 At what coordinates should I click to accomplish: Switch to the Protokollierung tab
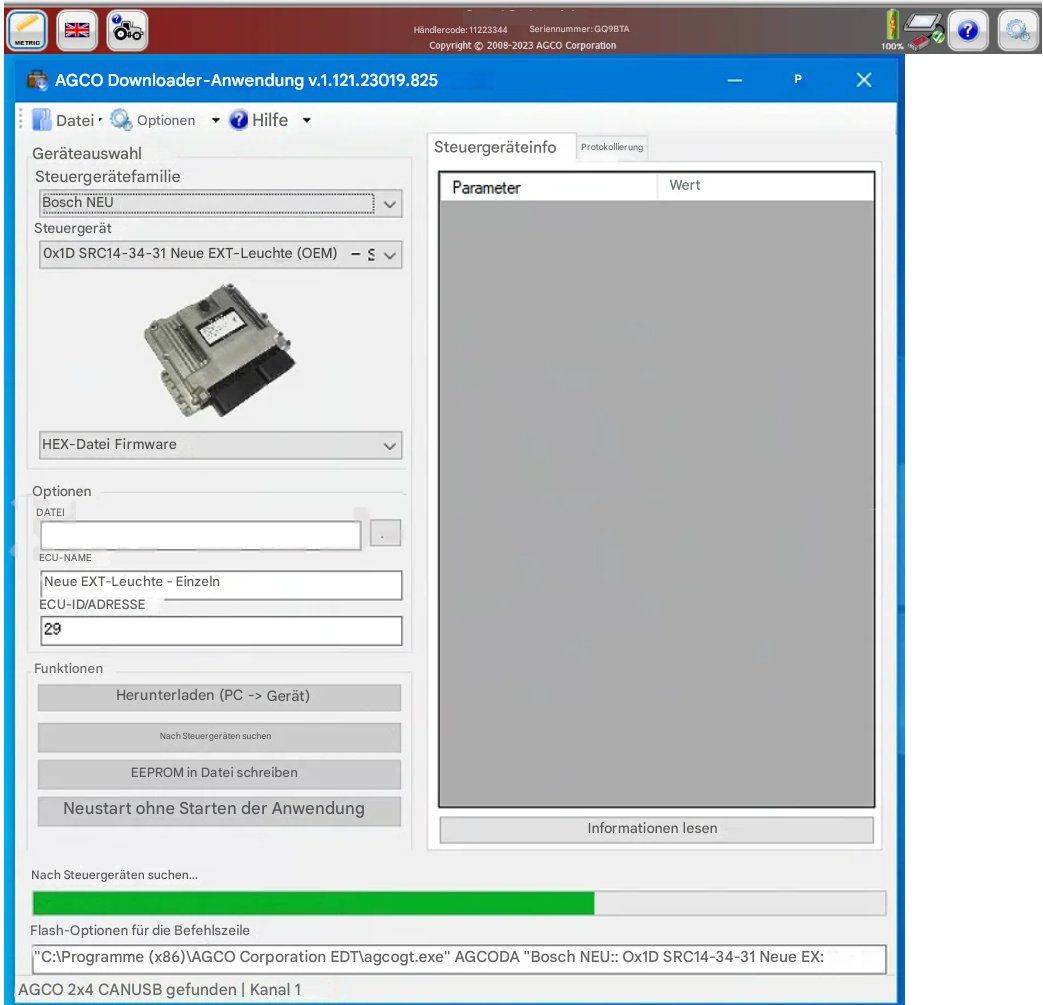tap(612, 147)
